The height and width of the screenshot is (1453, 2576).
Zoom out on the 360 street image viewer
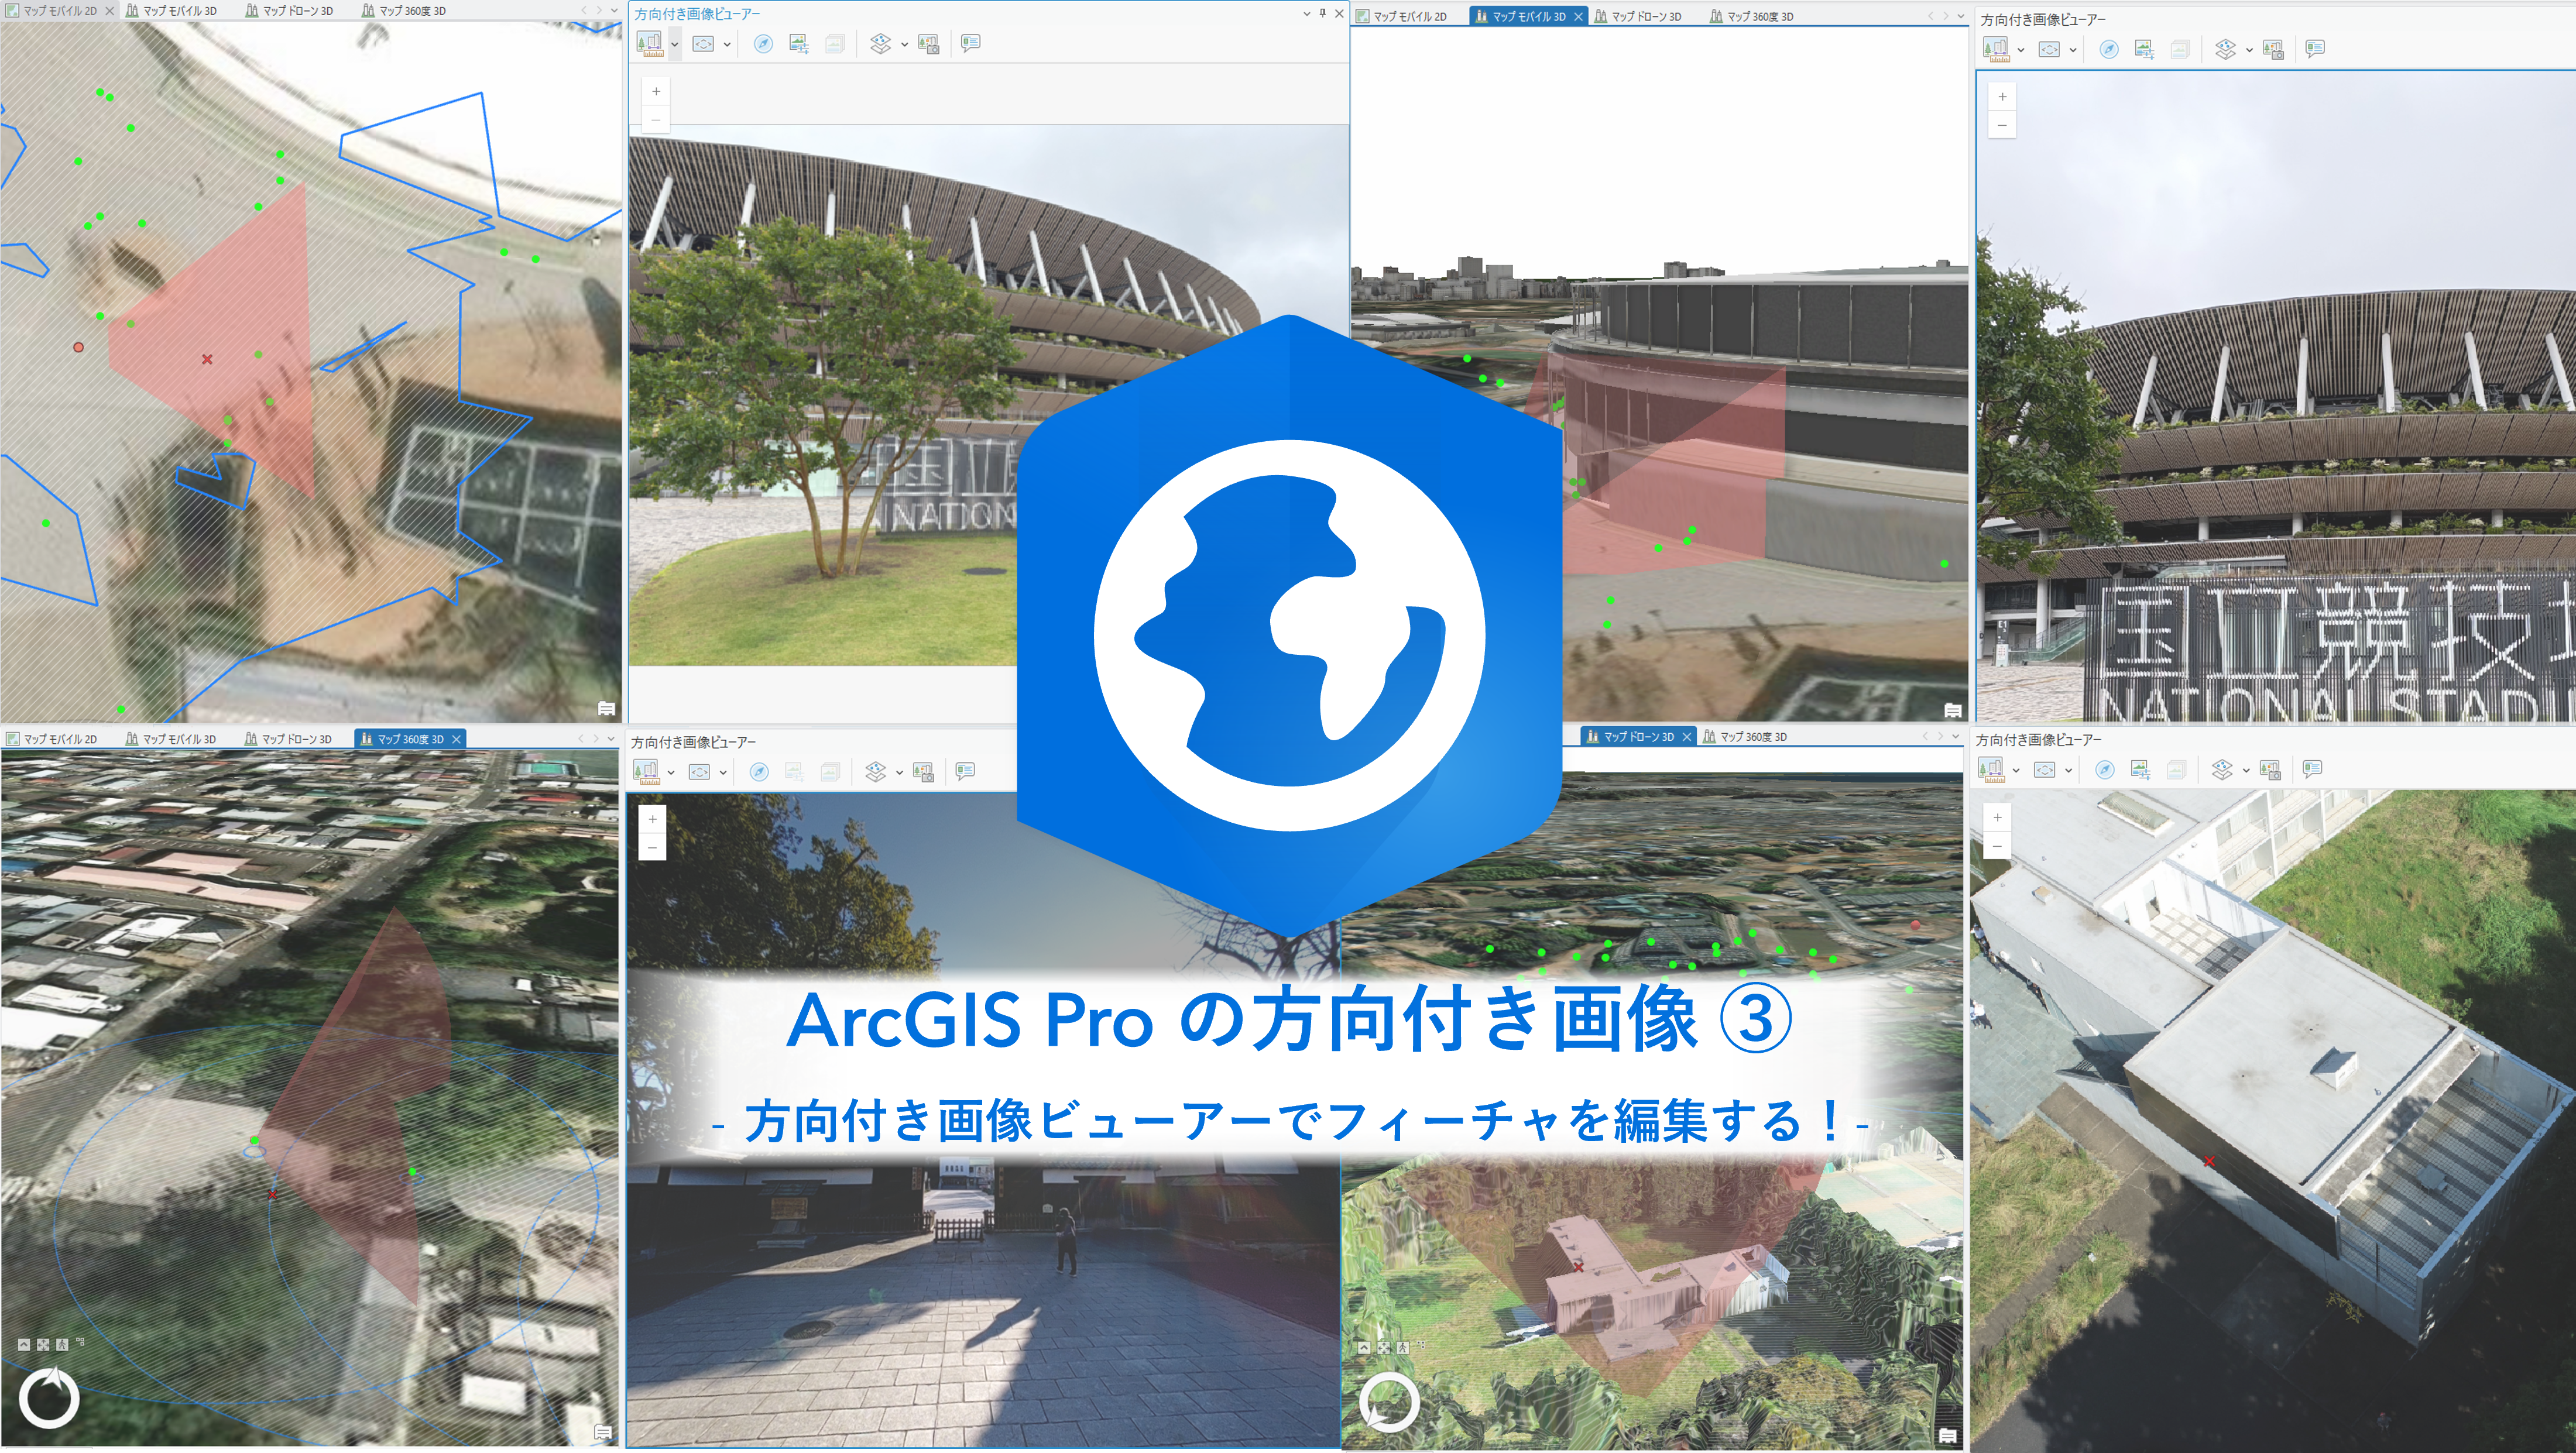pos(652,847)
